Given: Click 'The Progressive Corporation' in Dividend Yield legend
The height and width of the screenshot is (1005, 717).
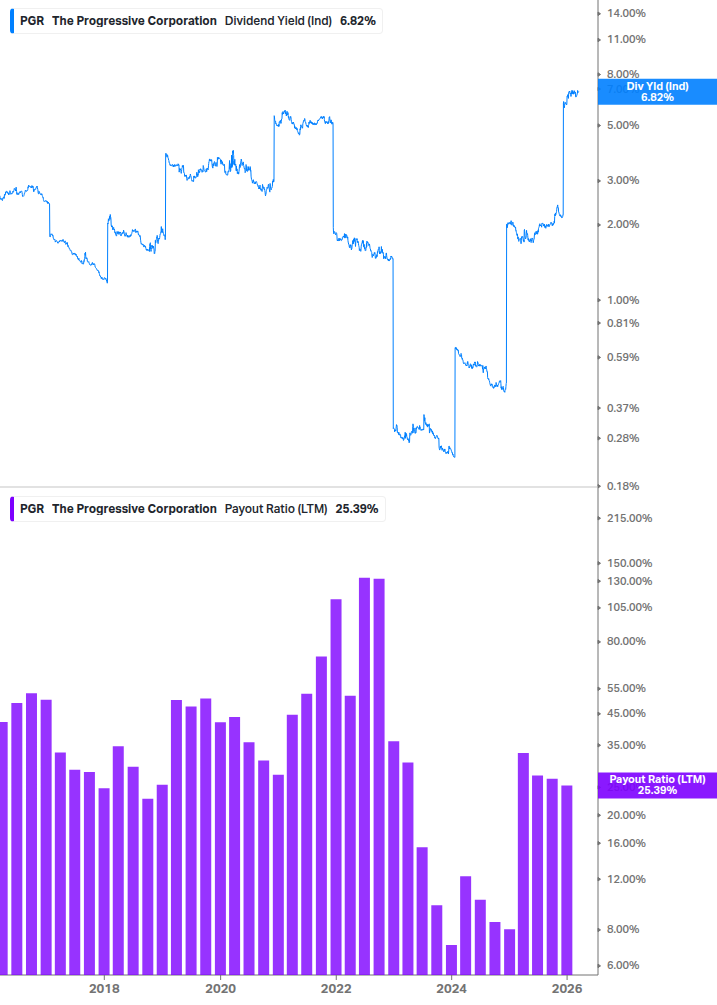Looking at the screenshot, I should (x=134, y=21).
